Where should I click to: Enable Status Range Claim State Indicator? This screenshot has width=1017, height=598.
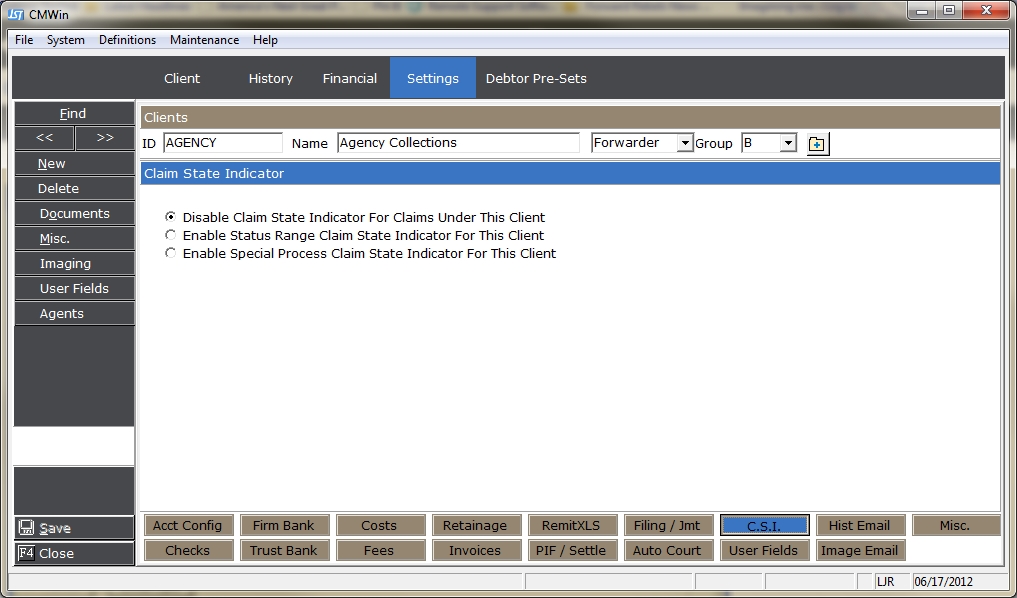point(171,235)
